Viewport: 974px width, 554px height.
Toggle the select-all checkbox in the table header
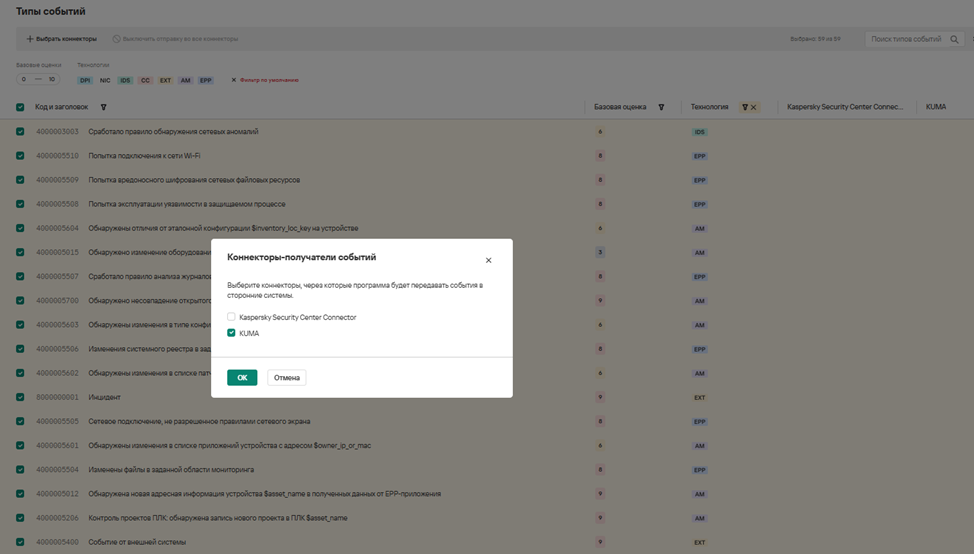click(x=20, y=107)
